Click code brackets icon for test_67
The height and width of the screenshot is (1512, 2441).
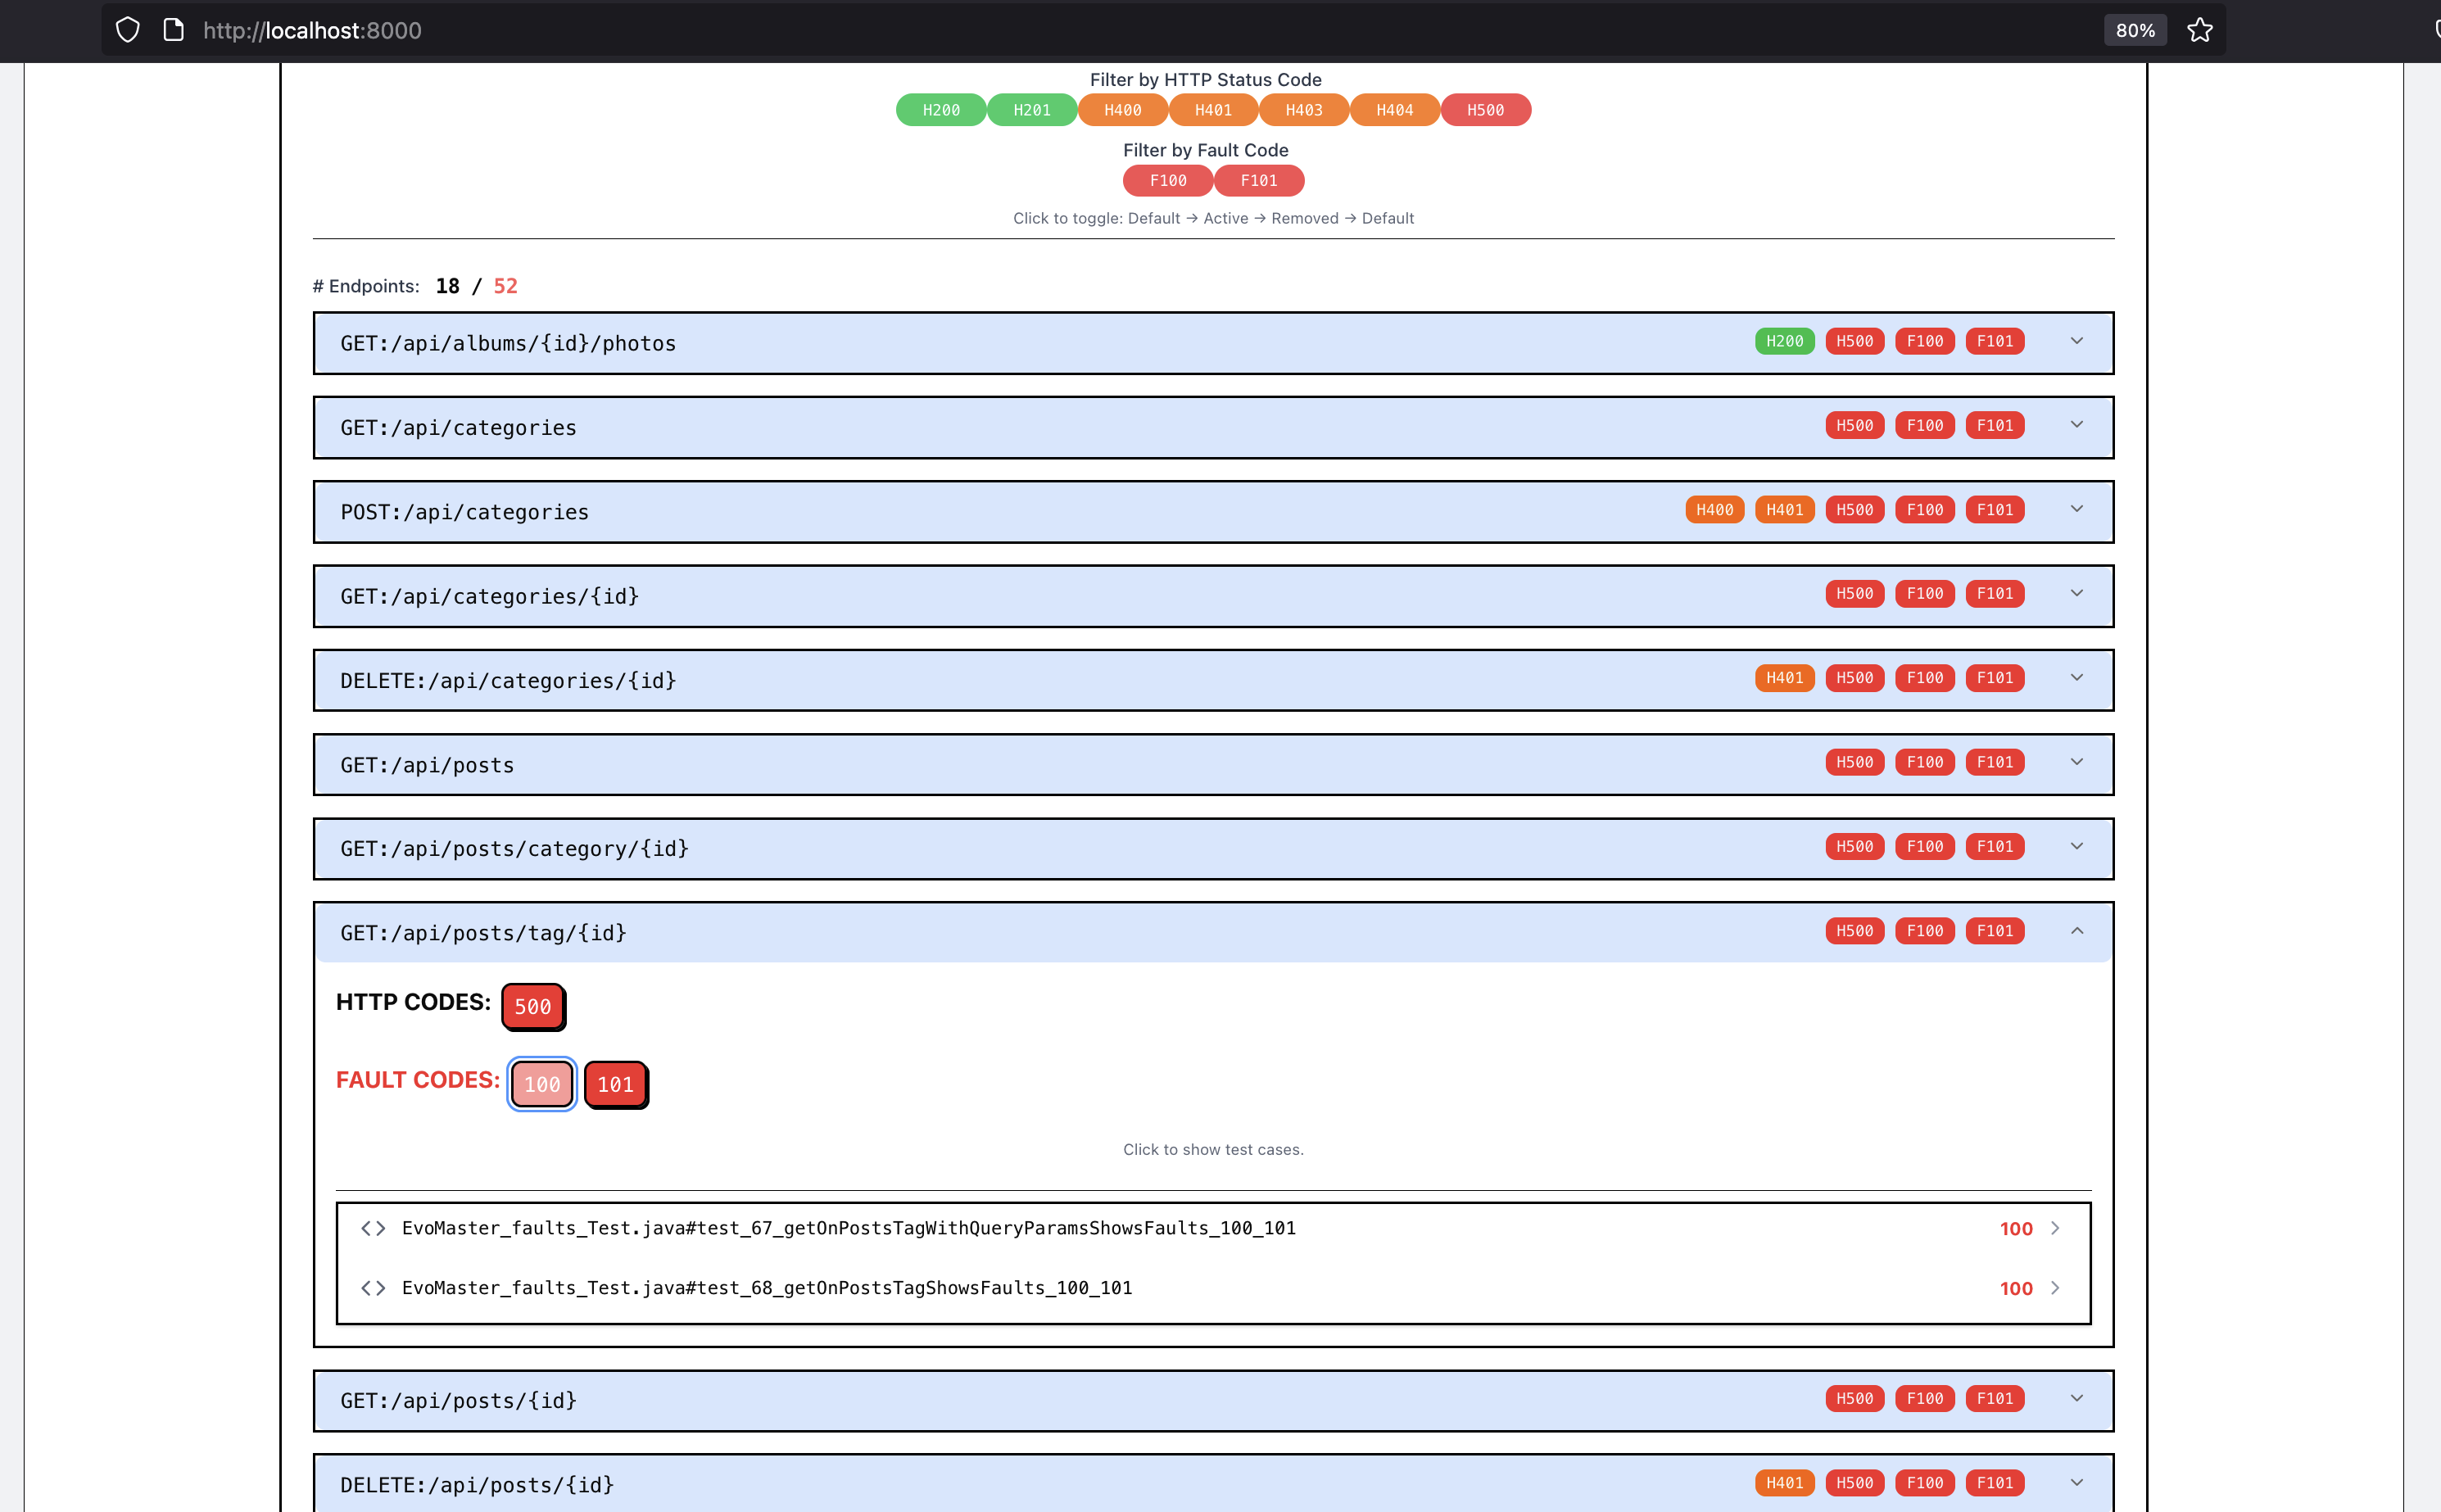(x=373, y=1228)
